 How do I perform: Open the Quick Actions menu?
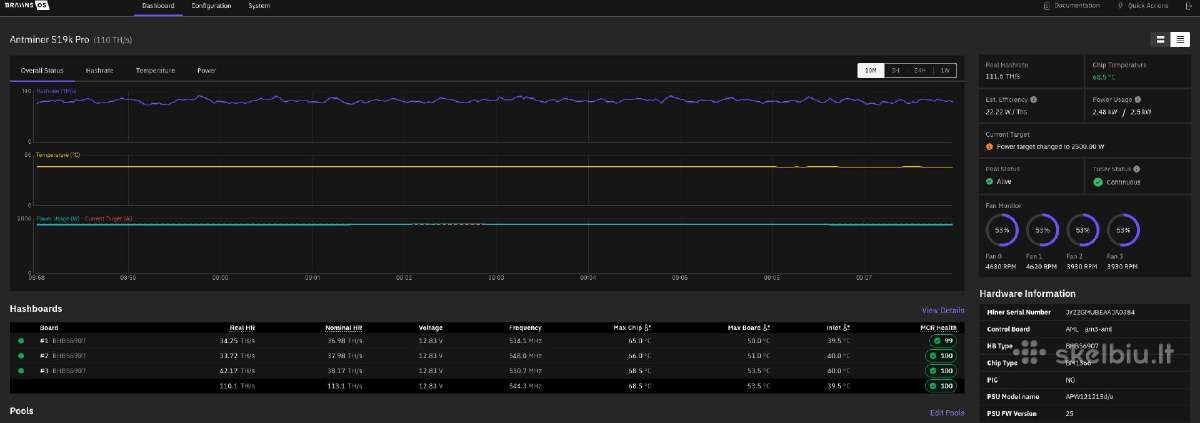(1142, 6)
